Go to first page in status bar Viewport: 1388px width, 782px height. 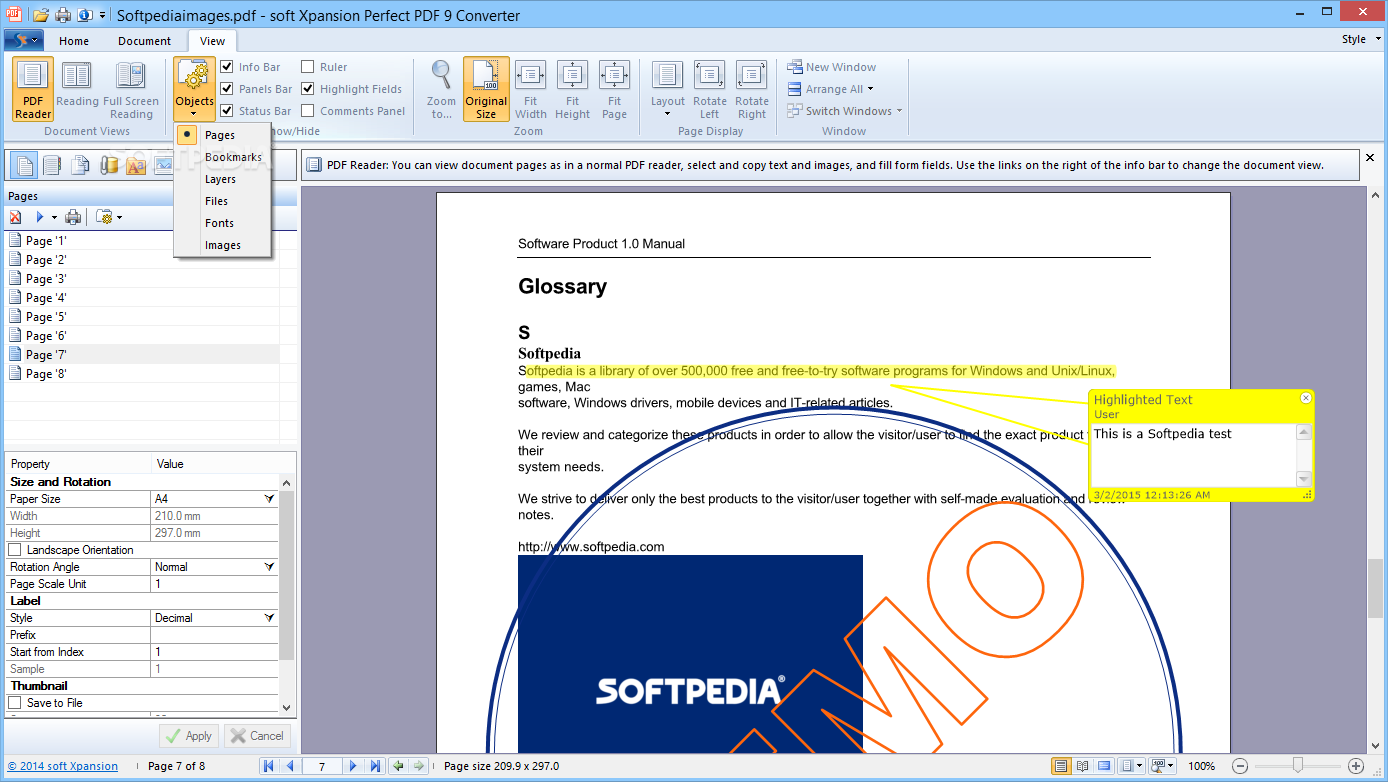point(268,766)
